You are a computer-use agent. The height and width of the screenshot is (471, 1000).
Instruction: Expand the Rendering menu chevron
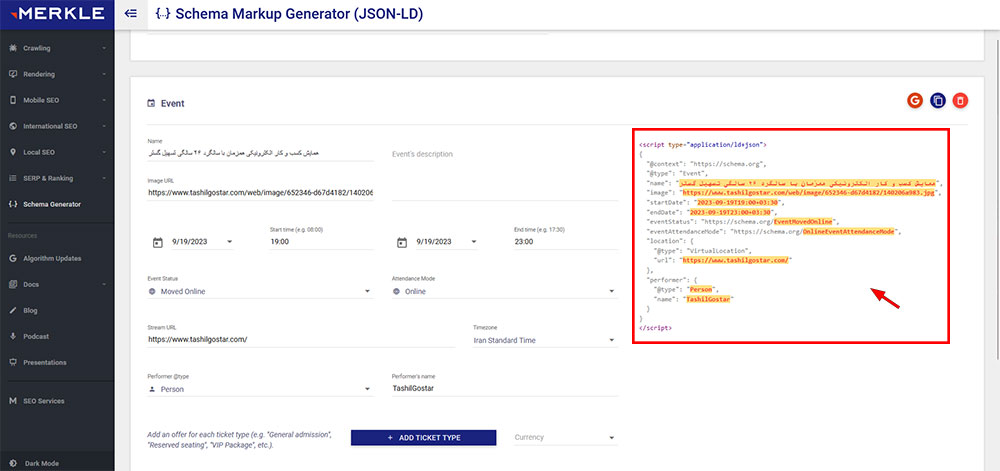tap(103, 74)
